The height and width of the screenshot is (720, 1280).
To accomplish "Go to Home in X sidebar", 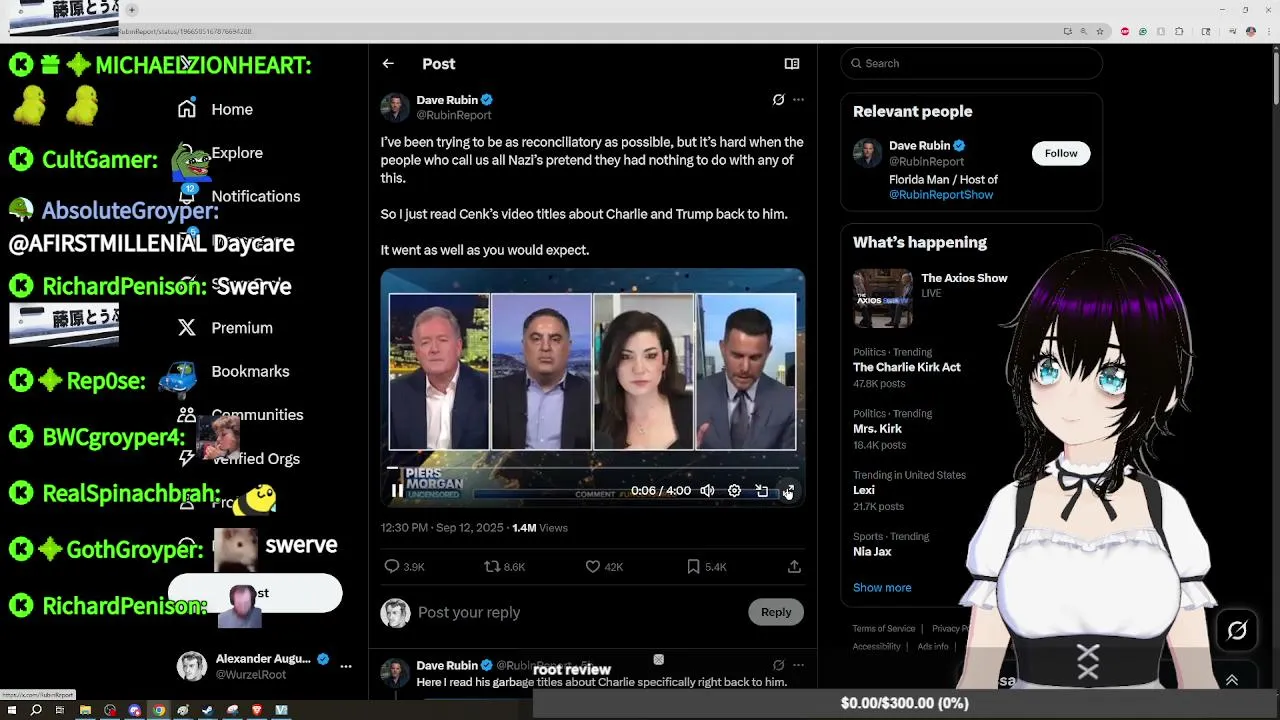I will coord(215,109).
